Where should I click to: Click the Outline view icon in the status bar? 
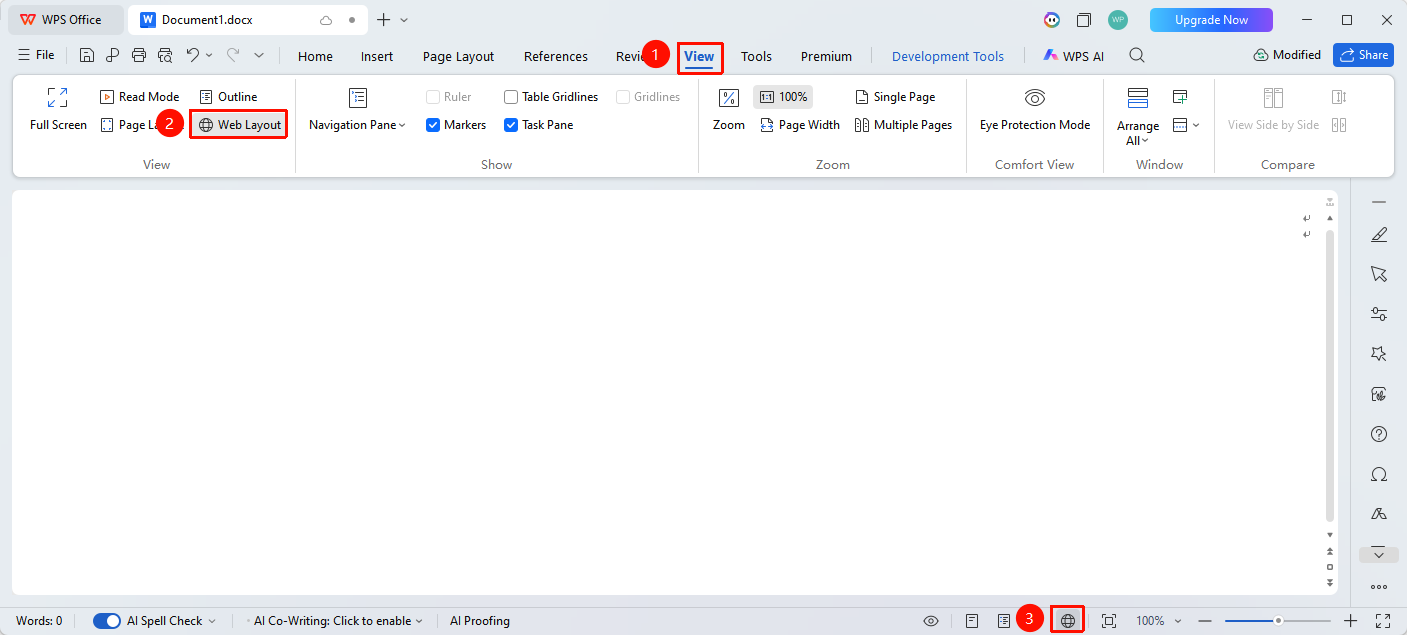click(x=1004, y=621)
